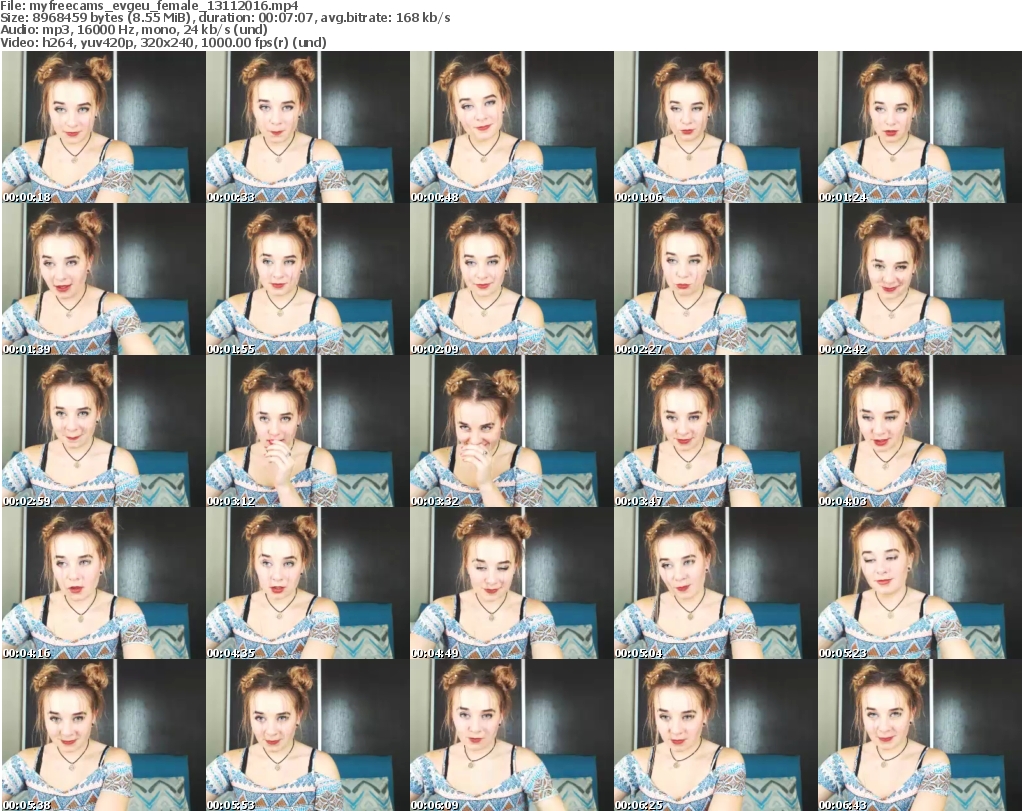
Task: Open the thumbnail at 00:05:23
Action: [x=919, y=585]
